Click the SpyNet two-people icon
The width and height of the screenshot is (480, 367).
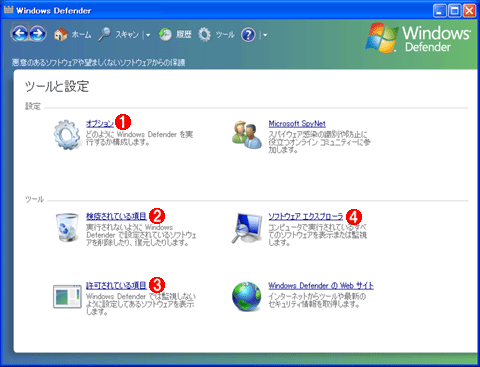(x=247, y=135)
